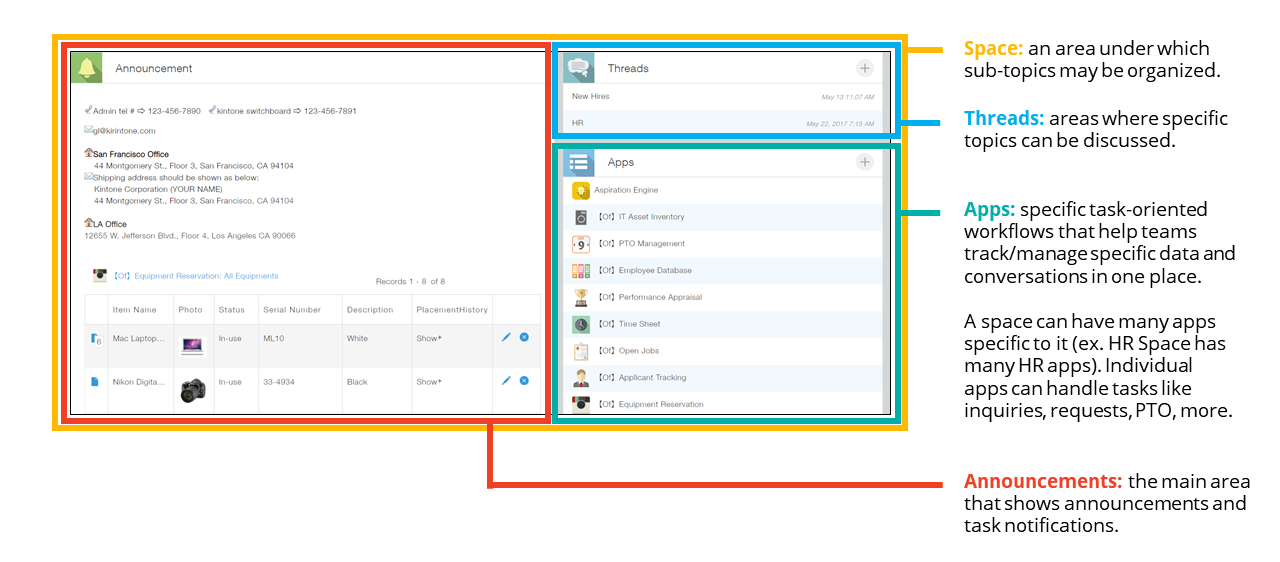The image size is (1280, 562).
Task: Open the HR thread
Action: click(578, 123)
